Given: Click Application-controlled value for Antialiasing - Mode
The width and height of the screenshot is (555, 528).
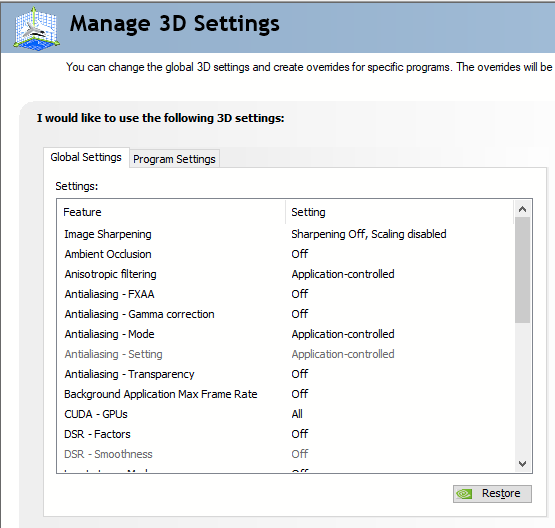Looking at the screenshot, I should (x=343, y=334).
